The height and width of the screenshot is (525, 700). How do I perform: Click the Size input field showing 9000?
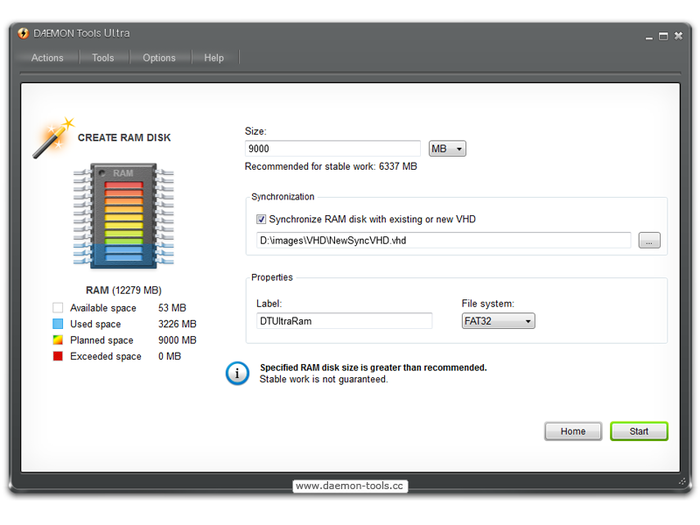(333, 149)
